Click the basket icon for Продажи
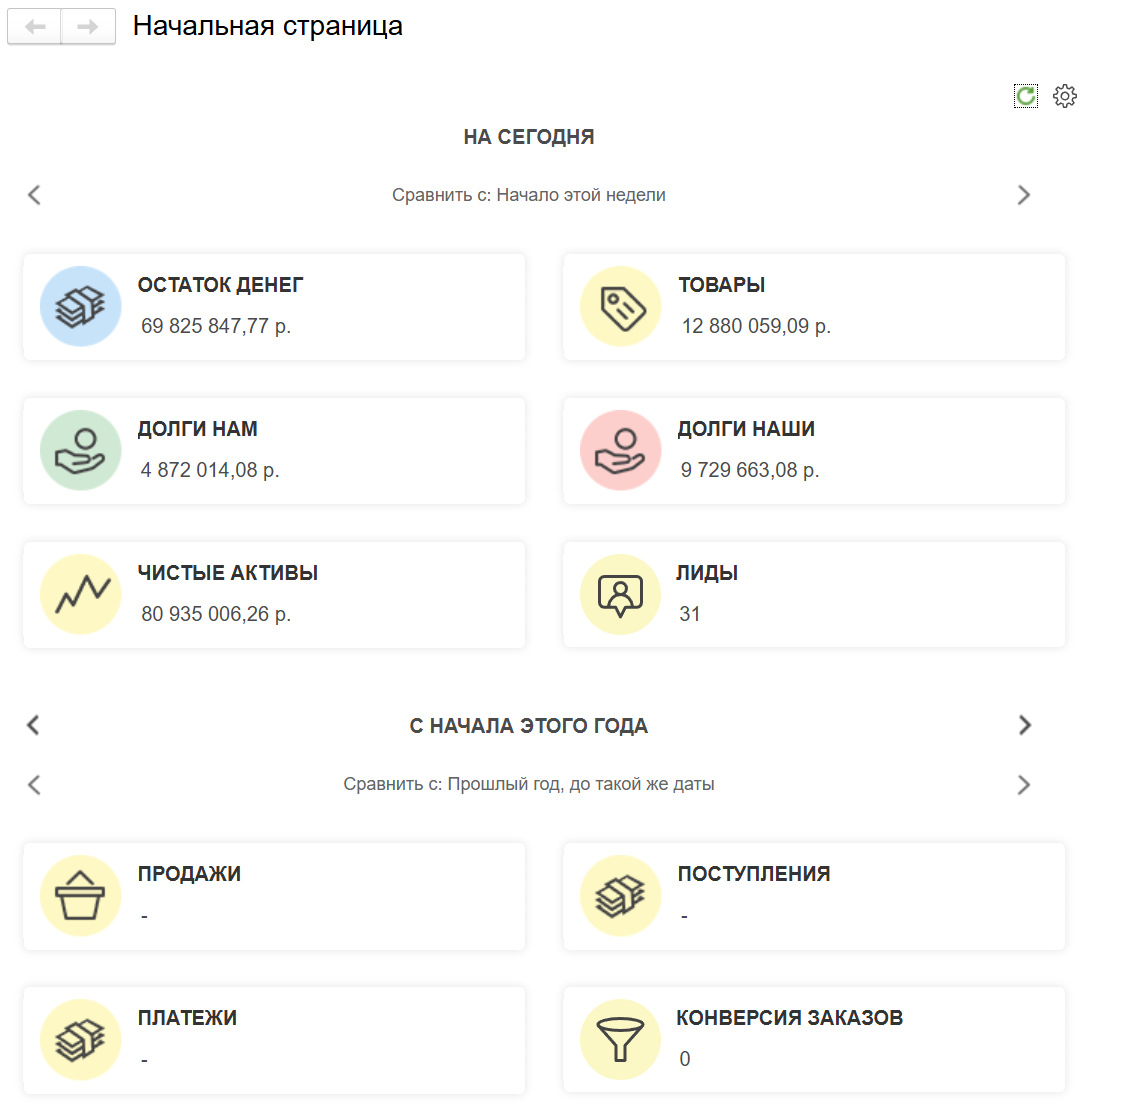This screenshot has height=1116, width=1123. 81,895
